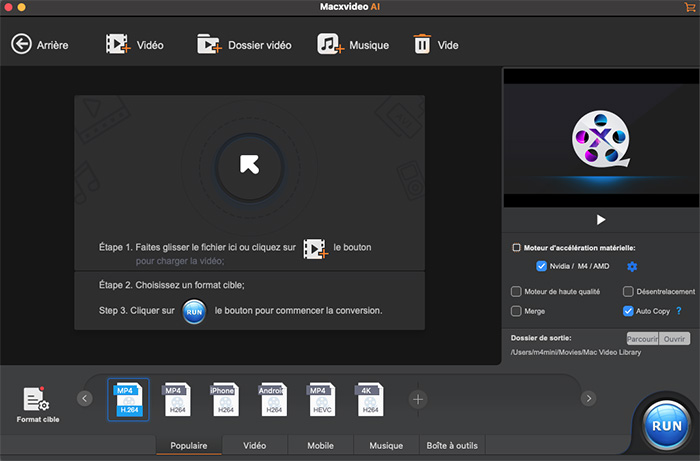Play the preview video
The height and width of the screenshot is (461, 700).
(601, 220)
